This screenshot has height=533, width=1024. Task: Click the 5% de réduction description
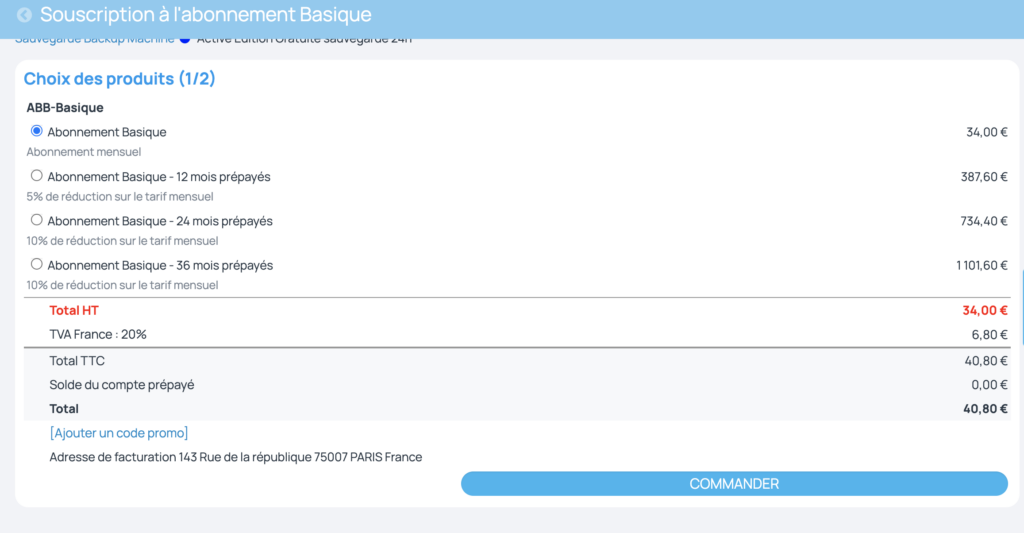click(x=120, y=197)
